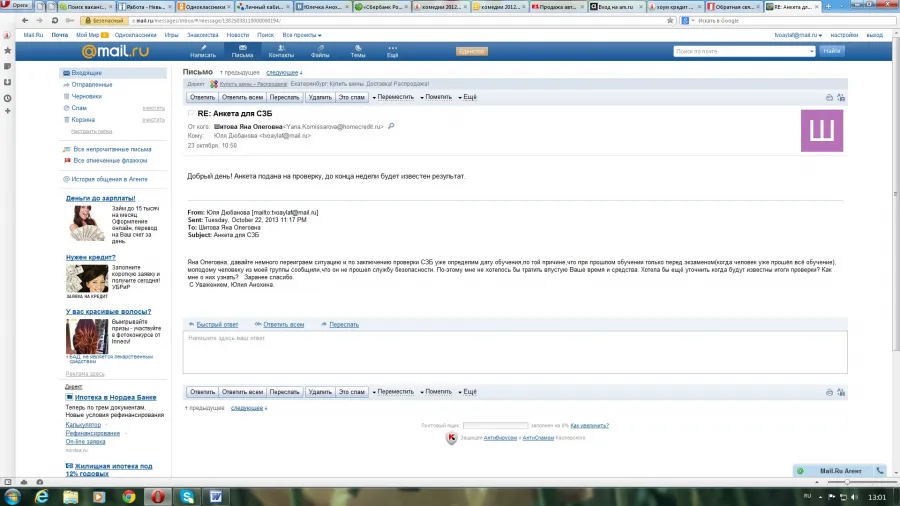This screenshot has height=506, width=900.
Task: Click the translate icon in top message toolbar
Action: tap(841, 98)
